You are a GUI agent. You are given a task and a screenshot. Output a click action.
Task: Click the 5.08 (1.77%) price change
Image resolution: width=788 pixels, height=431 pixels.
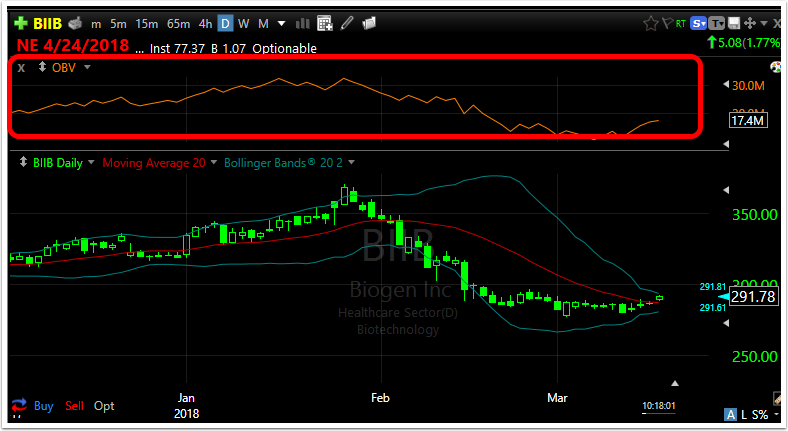744,43
